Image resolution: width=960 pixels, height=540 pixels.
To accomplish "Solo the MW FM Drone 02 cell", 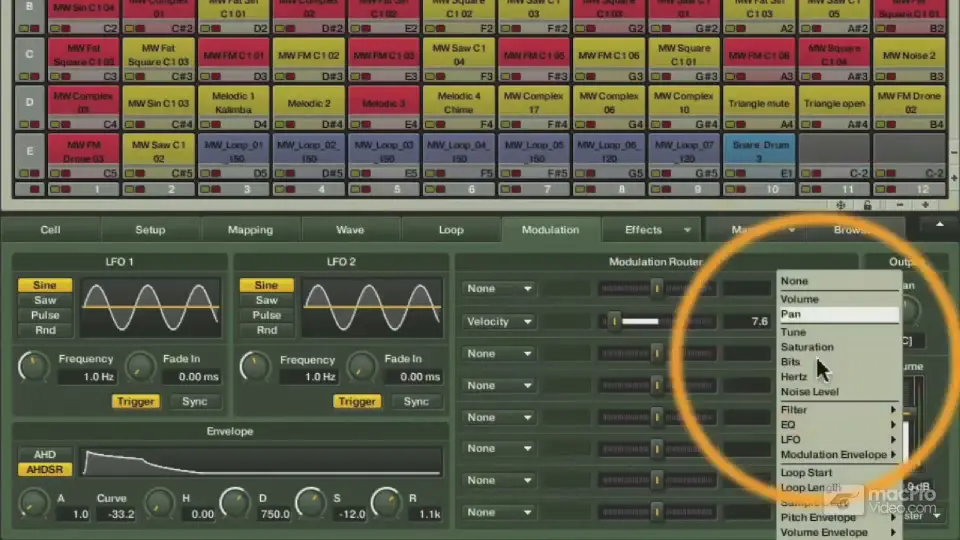I will (x=880, y=124).
